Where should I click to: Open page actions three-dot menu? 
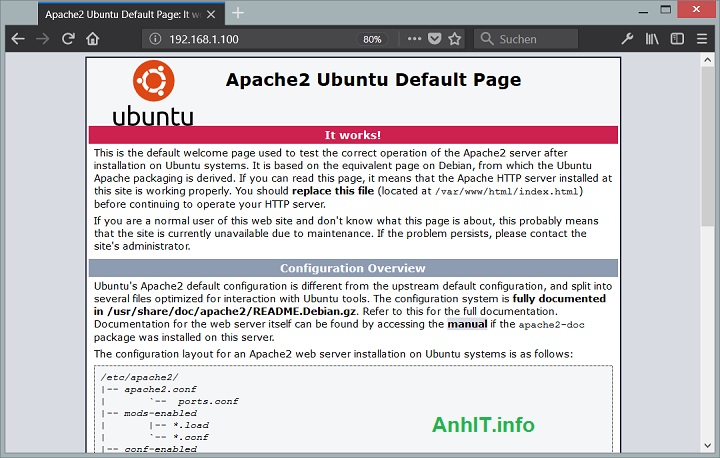tap(414, 39)
